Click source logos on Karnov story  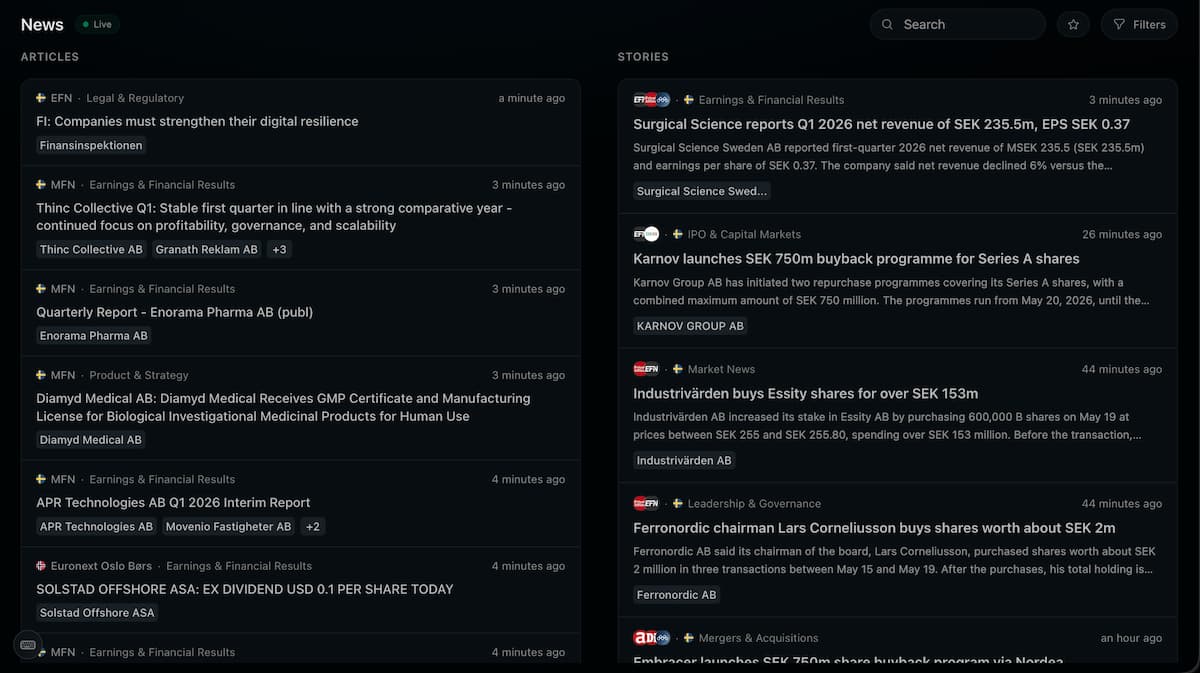[x=646, y=234]
